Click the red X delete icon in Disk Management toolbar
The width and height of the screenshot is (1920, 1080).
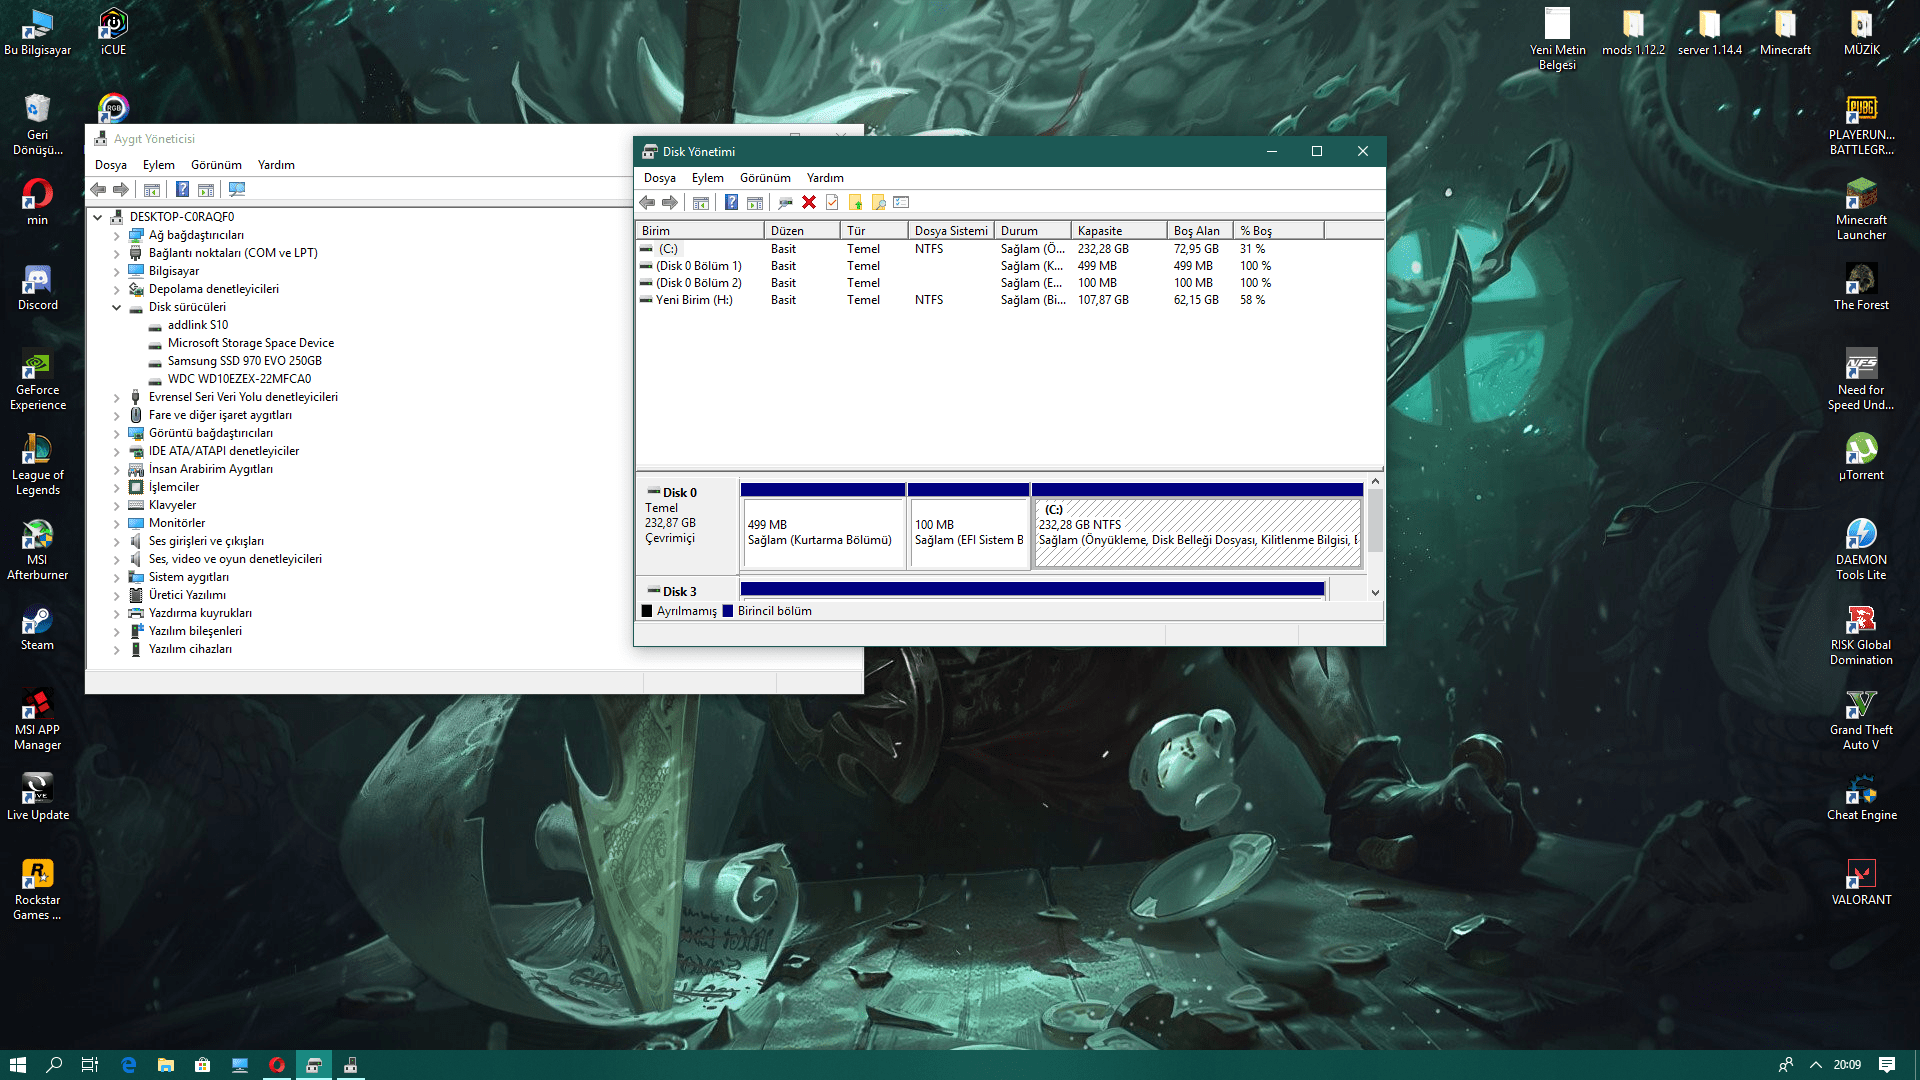pos(809,202)
